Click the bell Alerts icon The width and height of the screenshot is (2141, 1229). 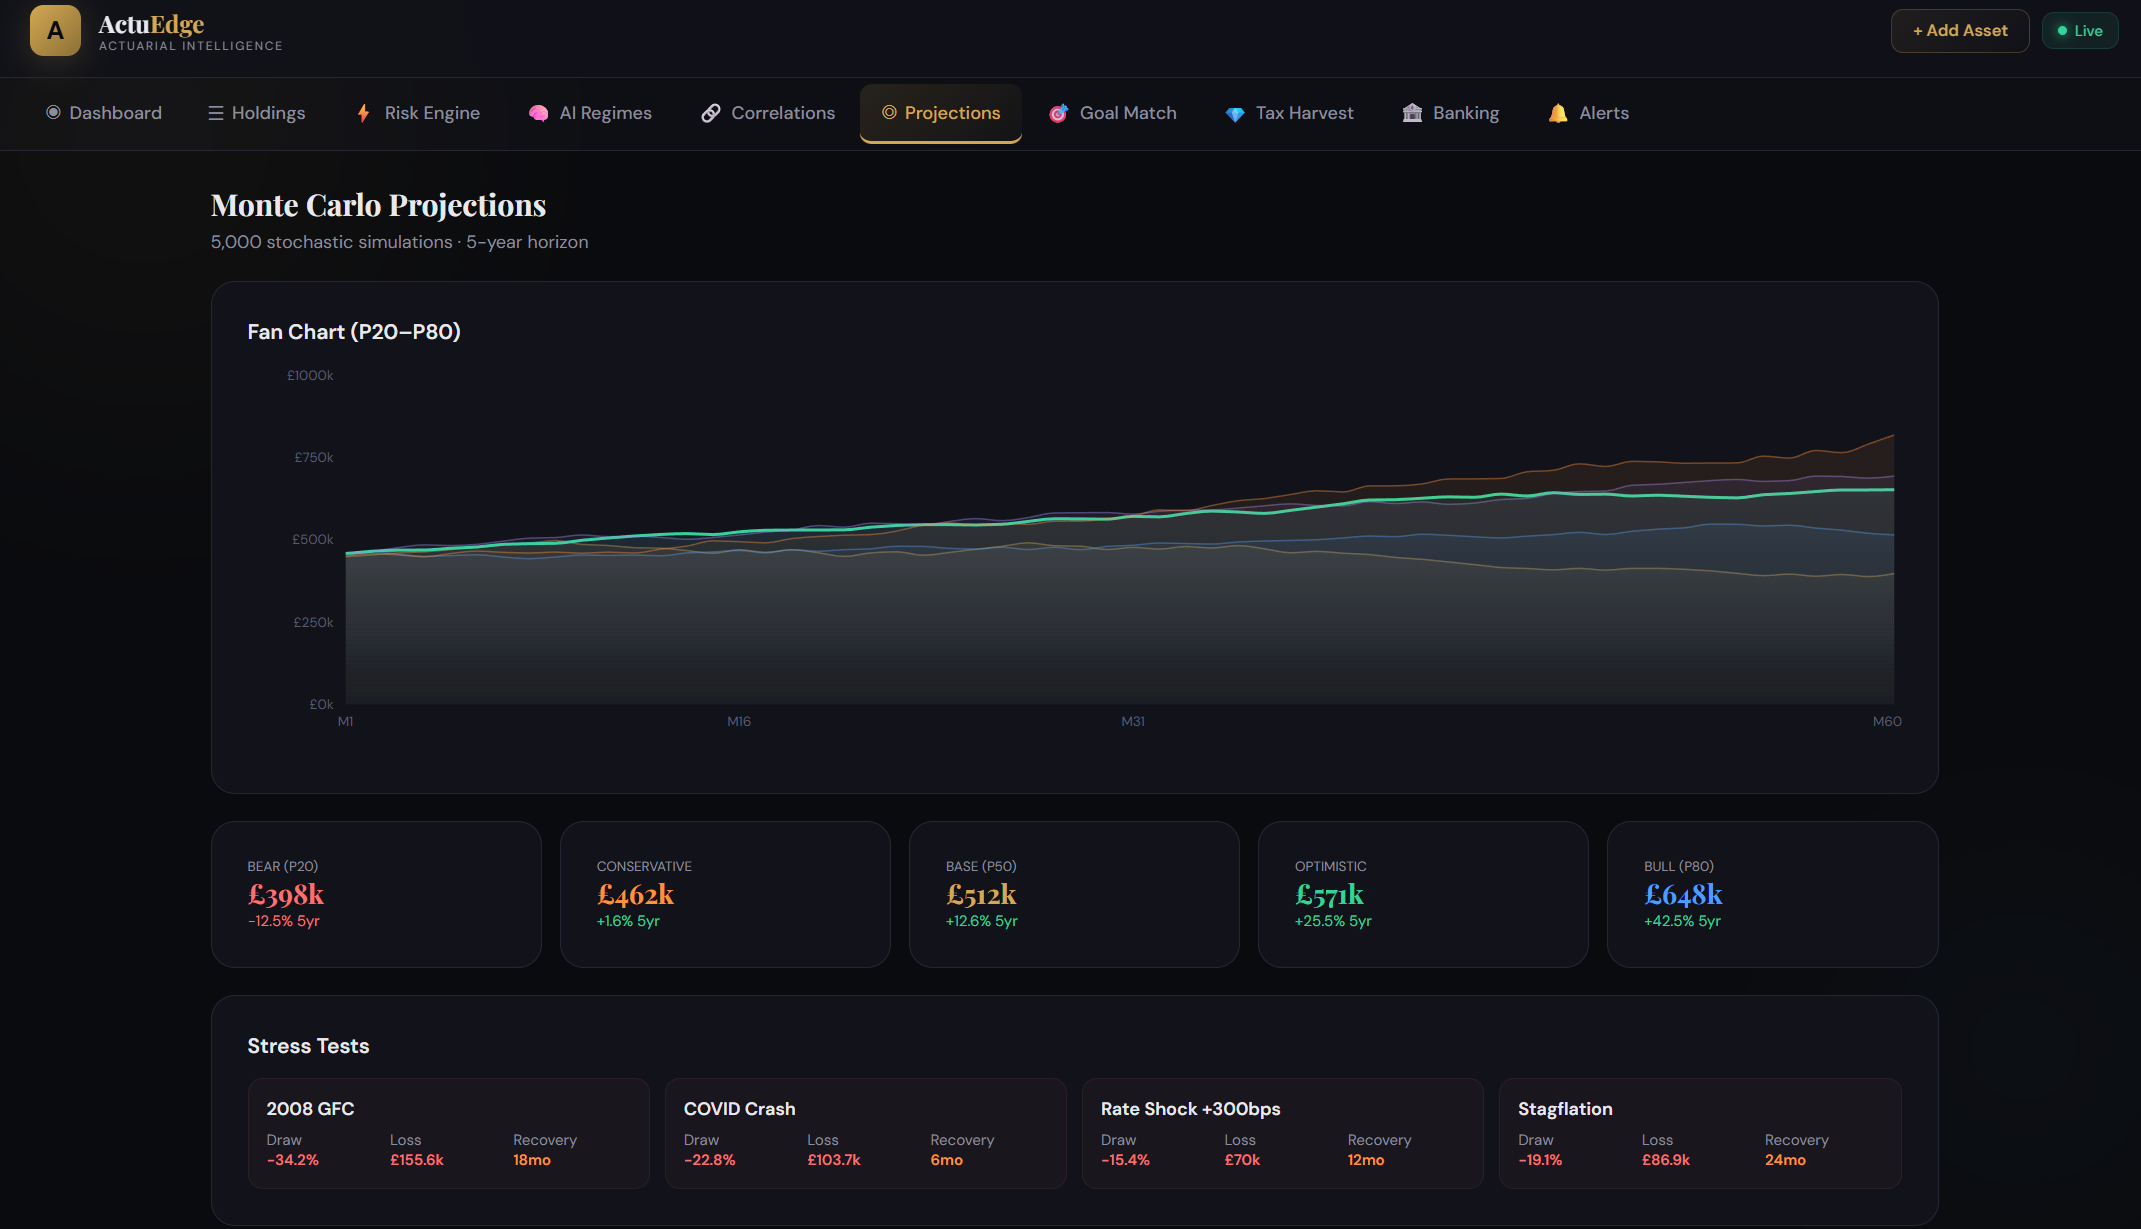coord(1557,113)
